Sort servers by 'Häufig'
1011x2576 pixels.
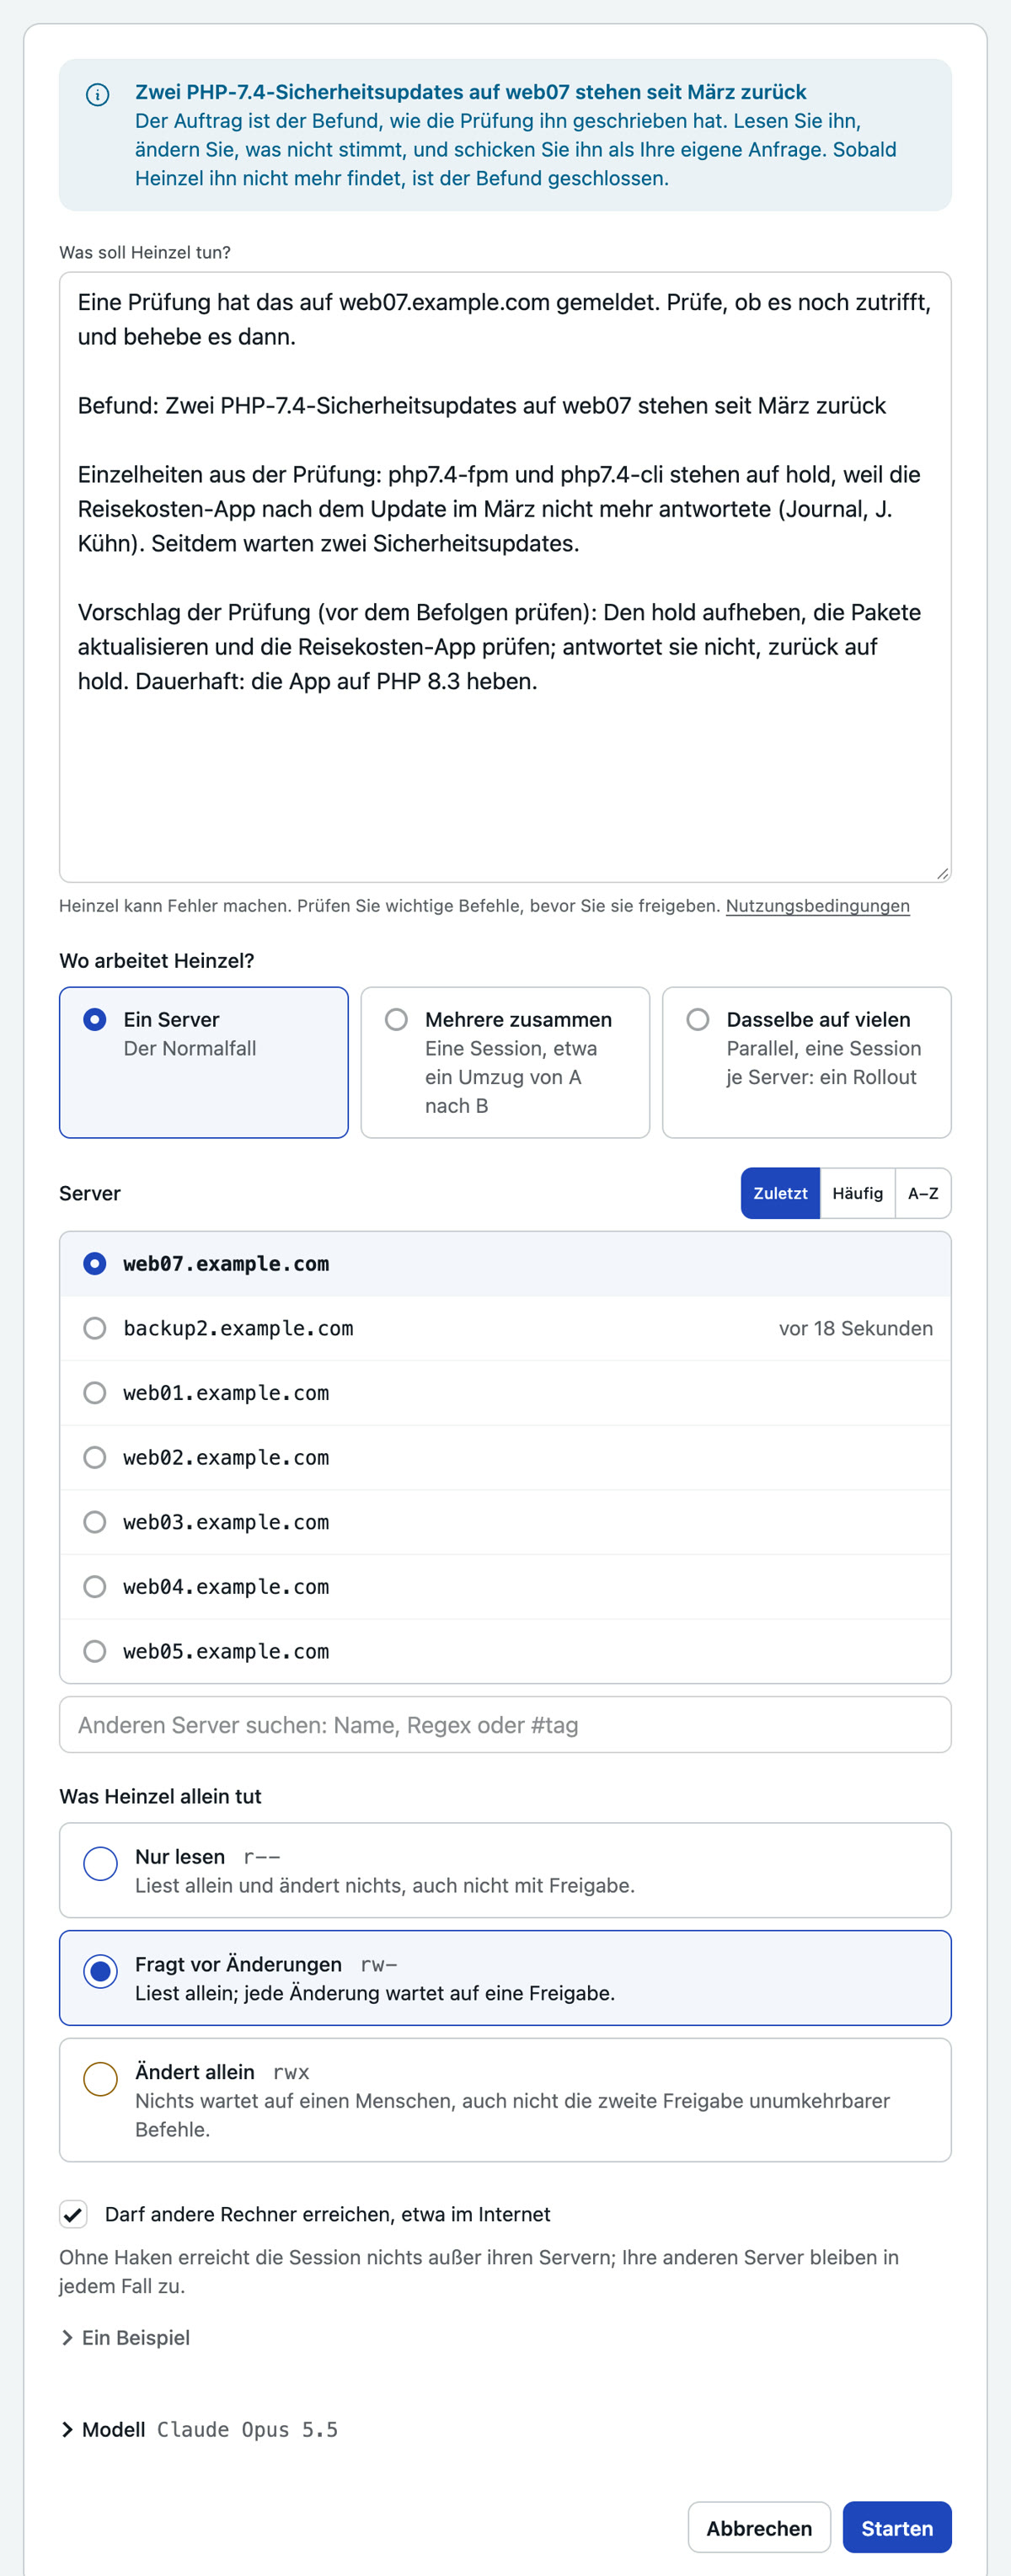pos(857,1193)
